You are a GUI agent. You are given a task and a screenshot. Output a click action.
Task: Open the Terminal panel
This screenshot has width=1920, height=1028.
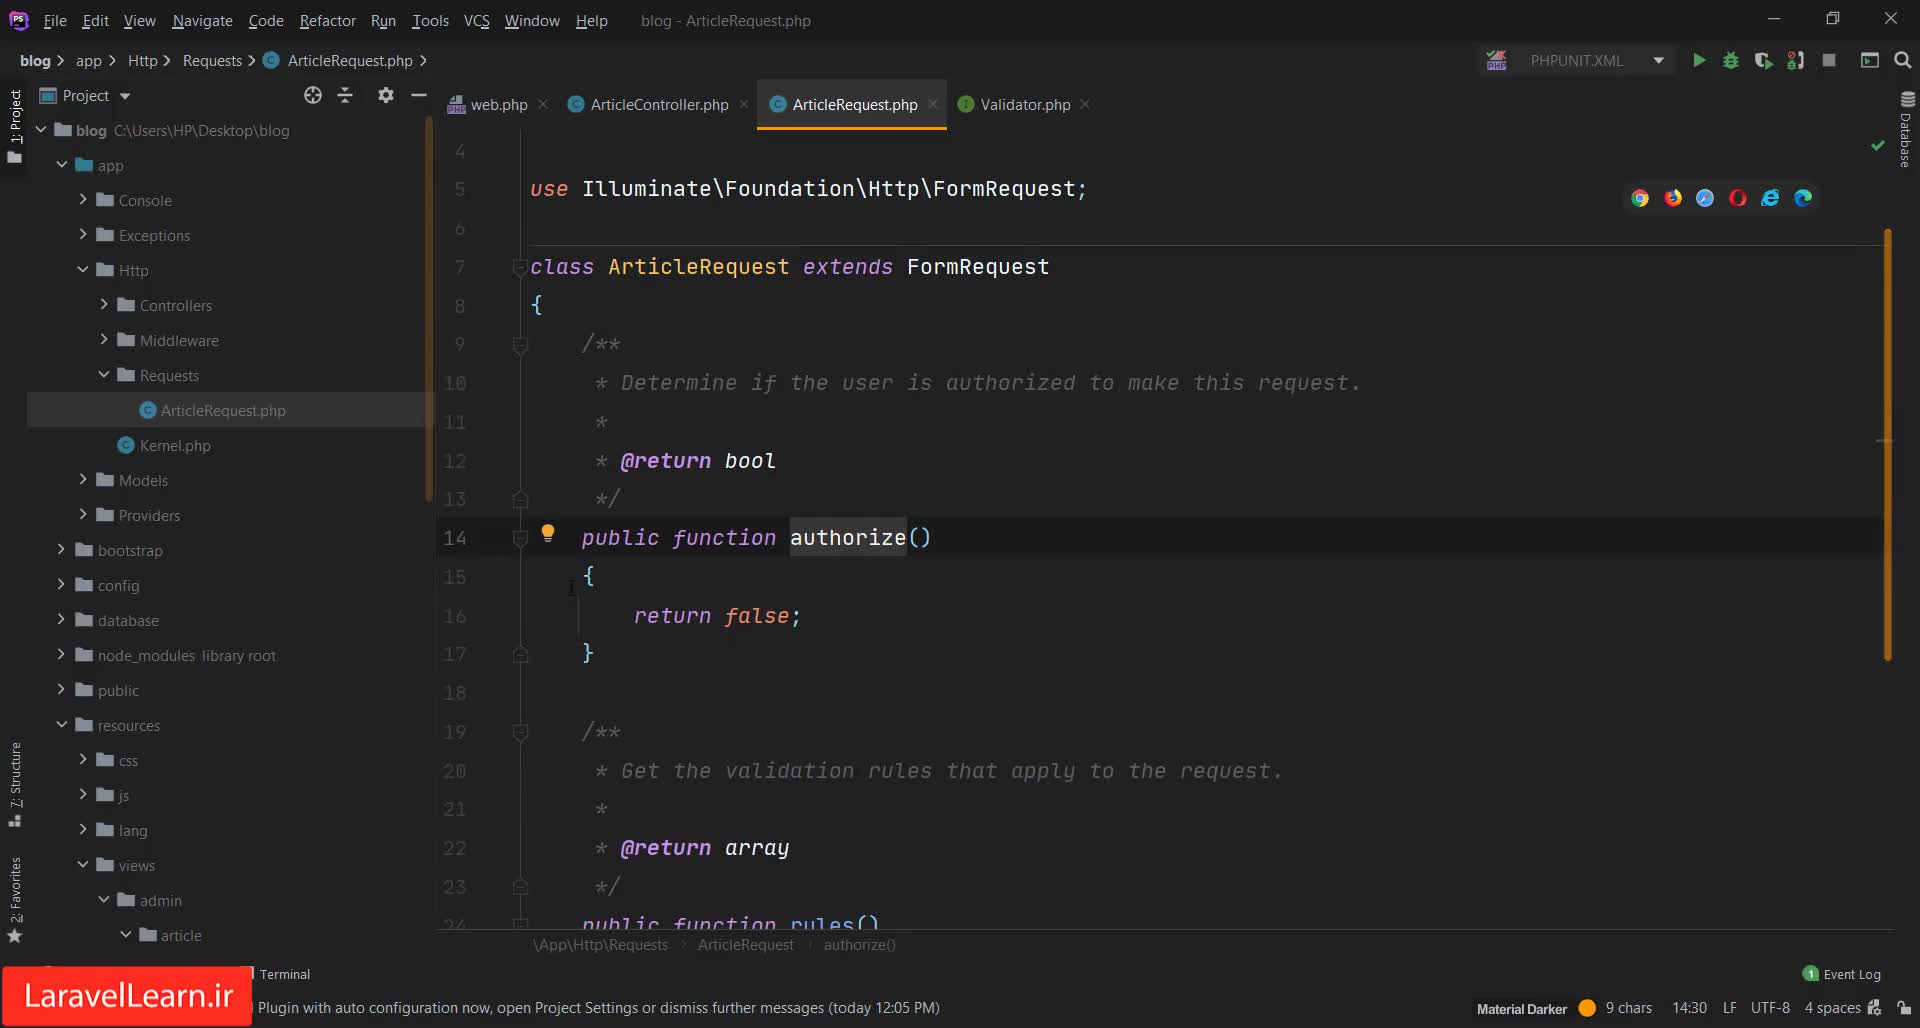(285, 974)
